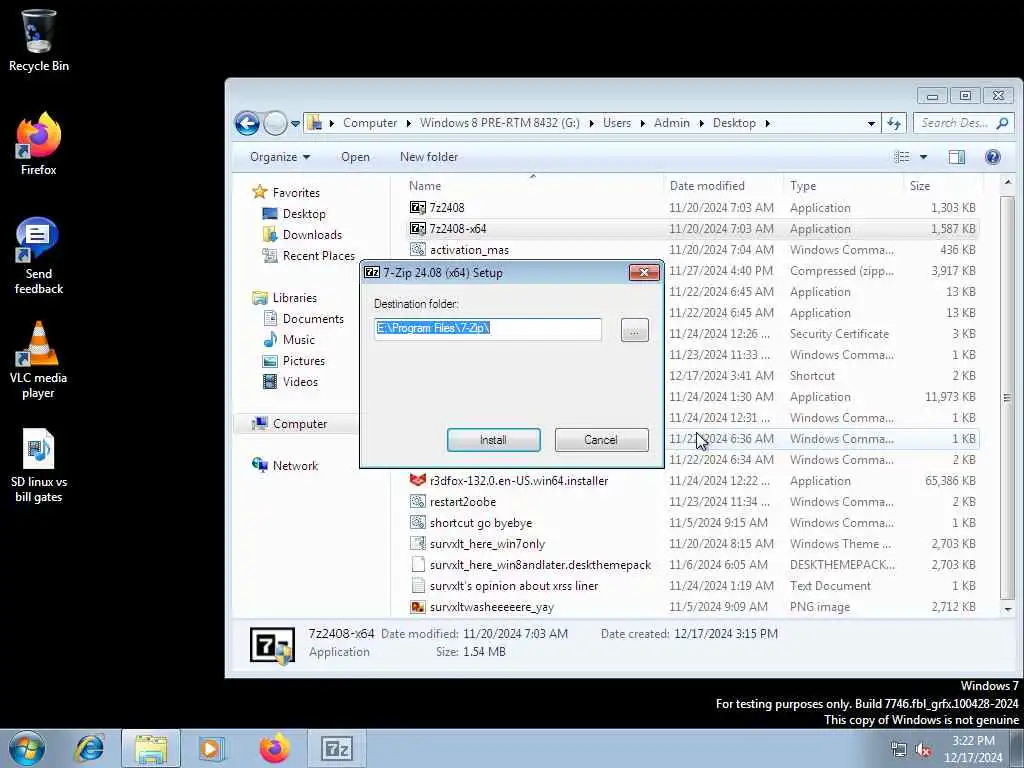
Task: Click the file list scroll up arrow
Action: click(x=1007, y=183)
